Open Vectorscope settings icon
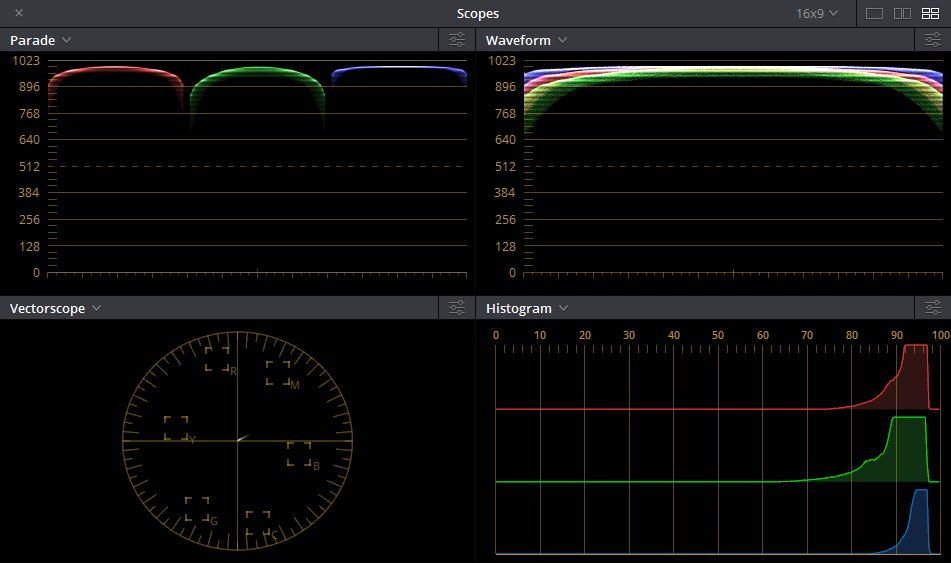951x563 pixels. (x=457, y=308)
